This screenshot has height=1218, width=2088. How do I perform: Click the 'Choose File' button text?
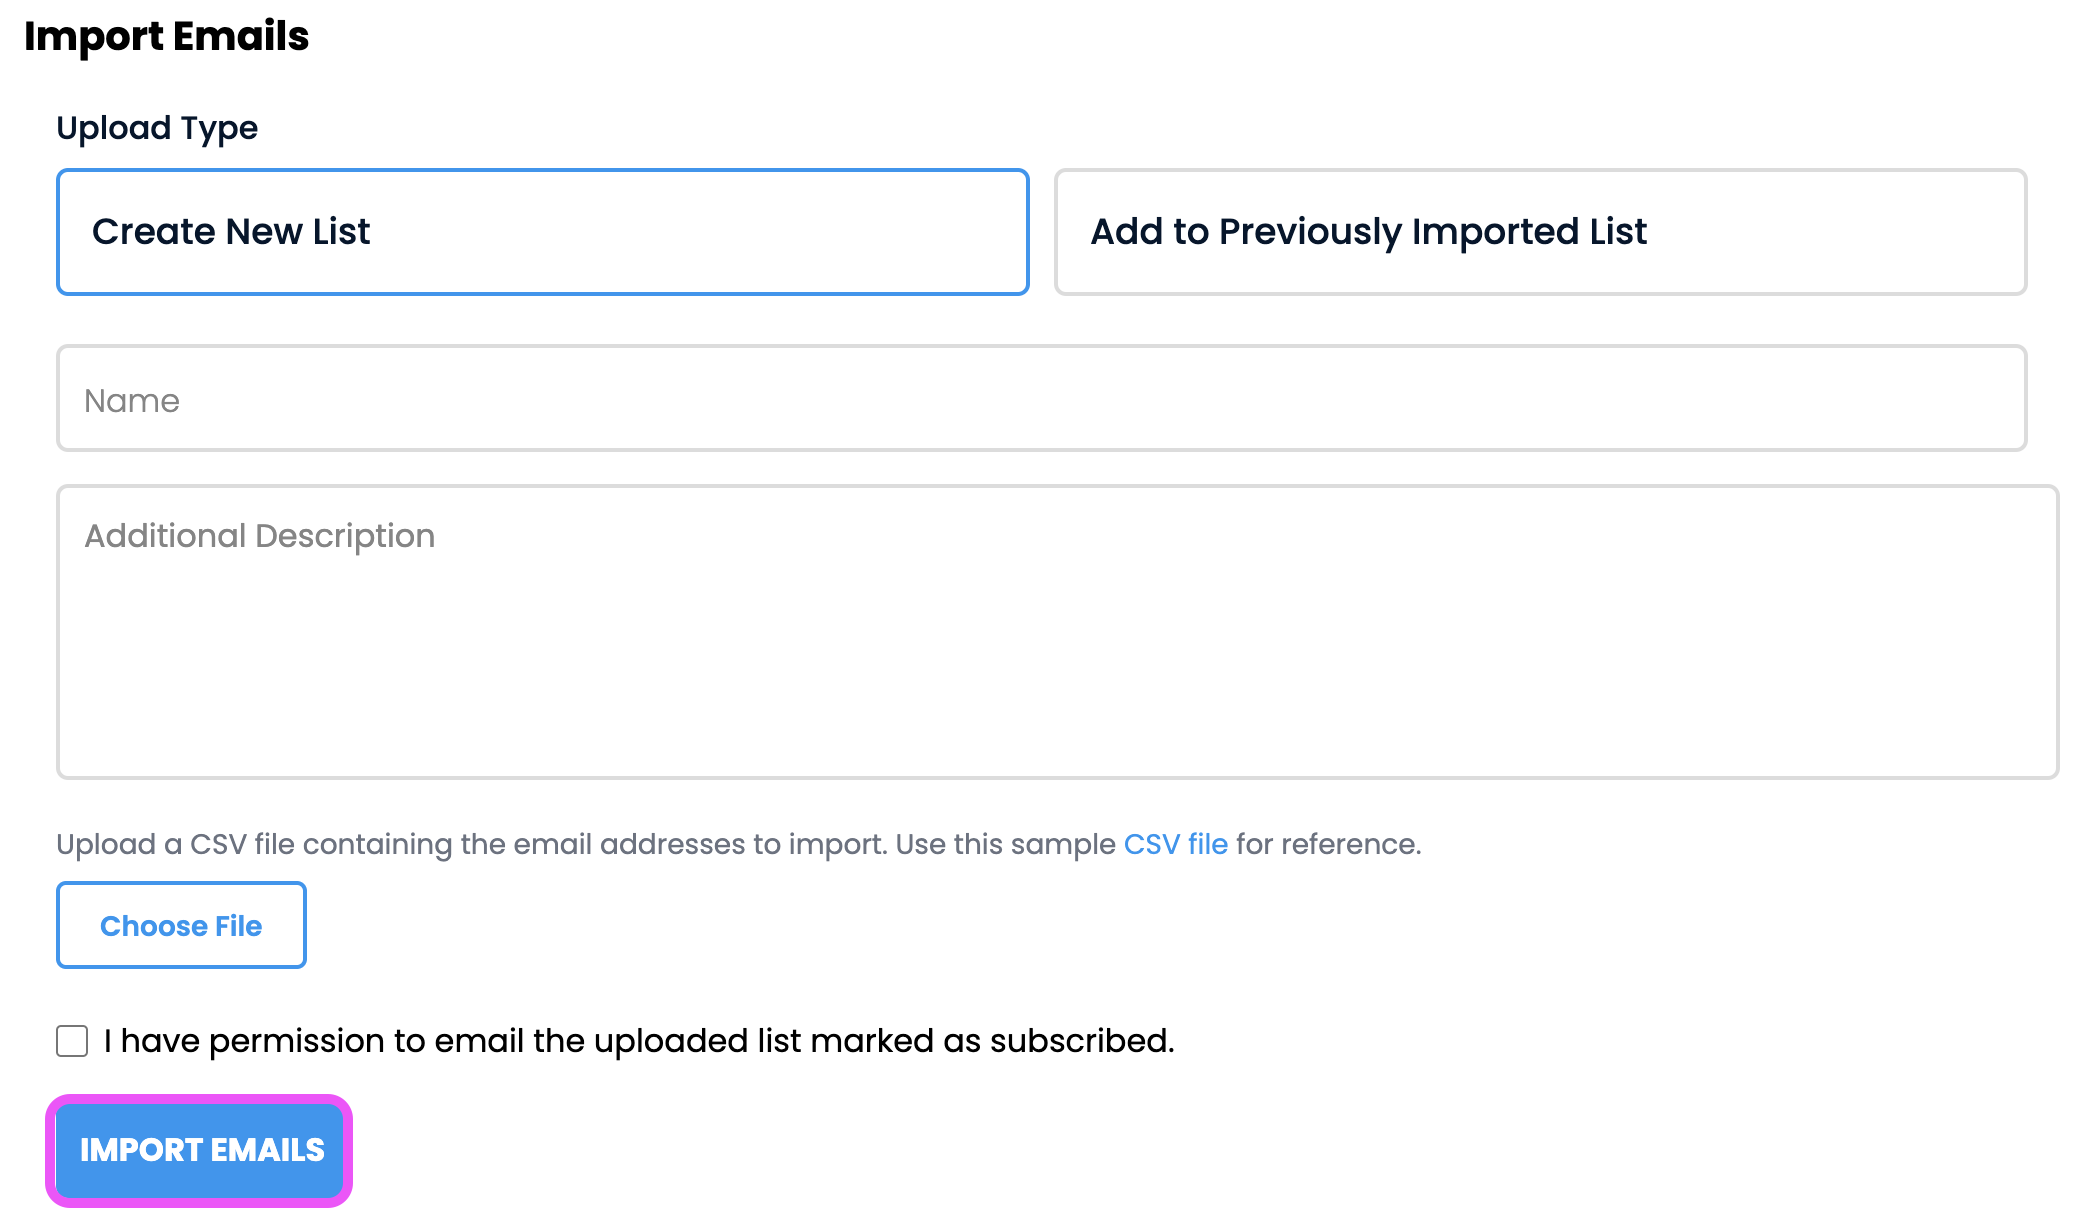click(181, 926)
